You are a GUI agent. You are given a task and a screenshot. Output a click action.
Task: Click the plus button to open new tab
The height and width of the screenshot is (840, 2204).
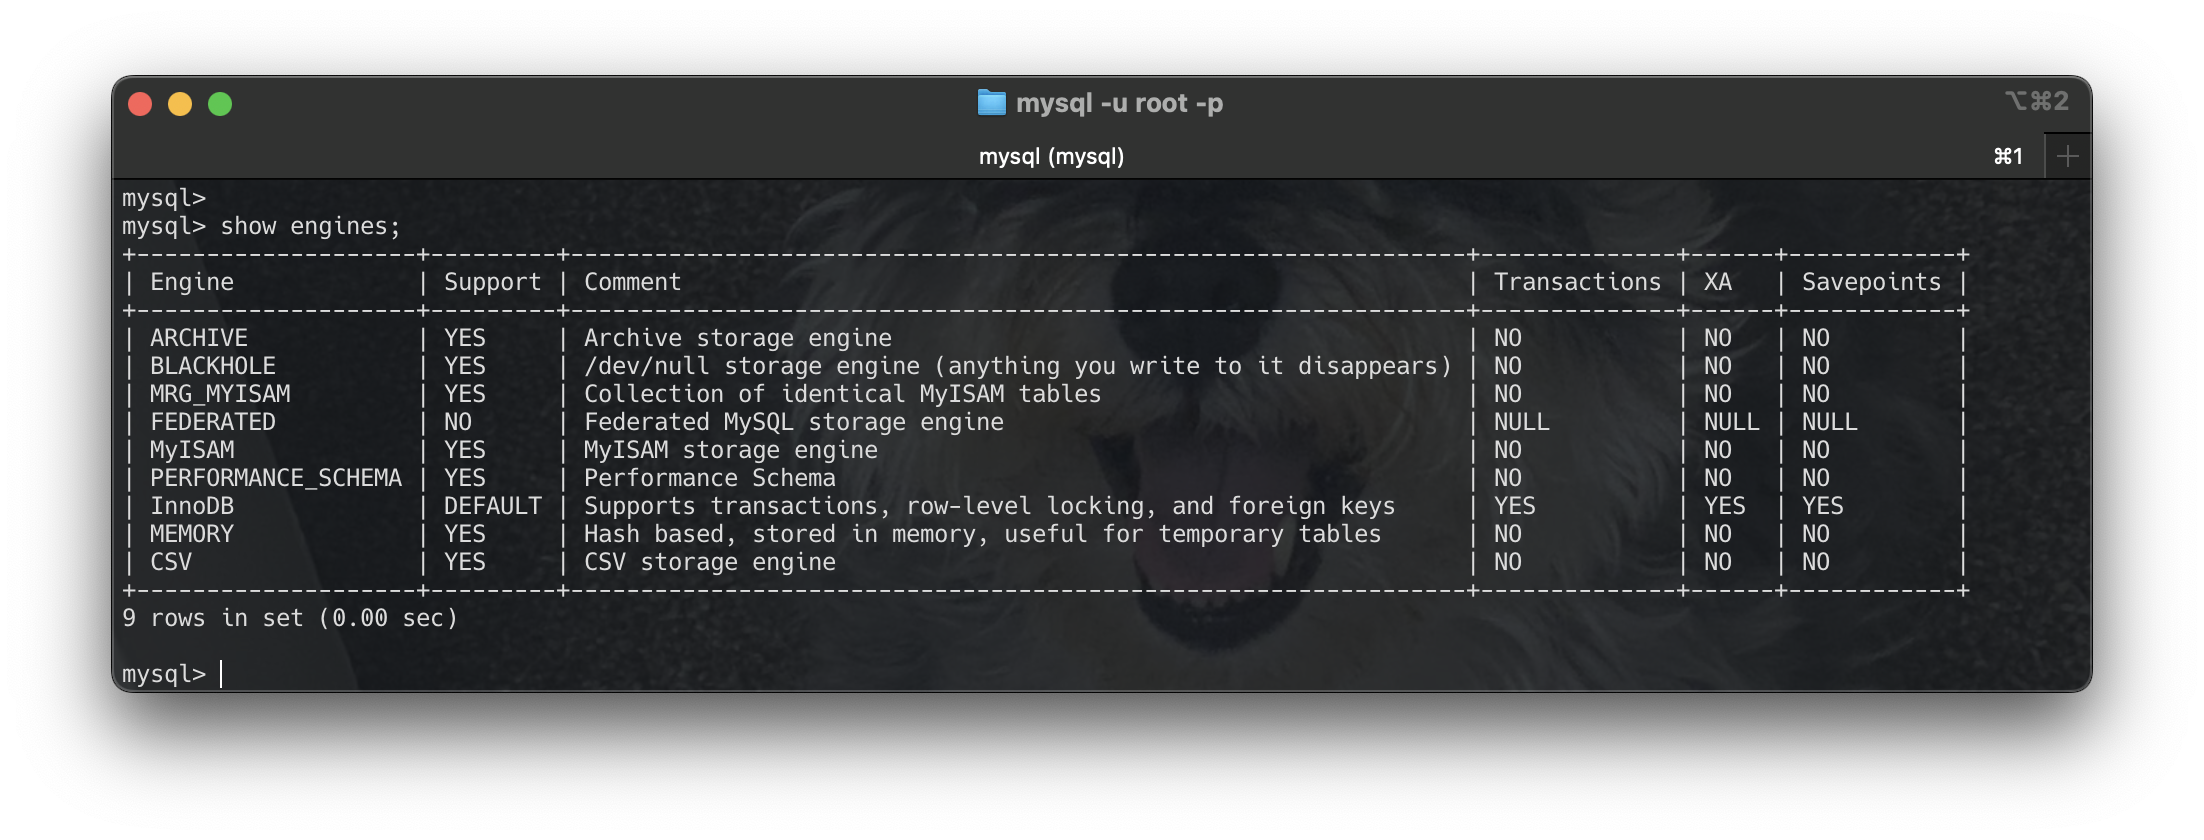point(2068,155)
